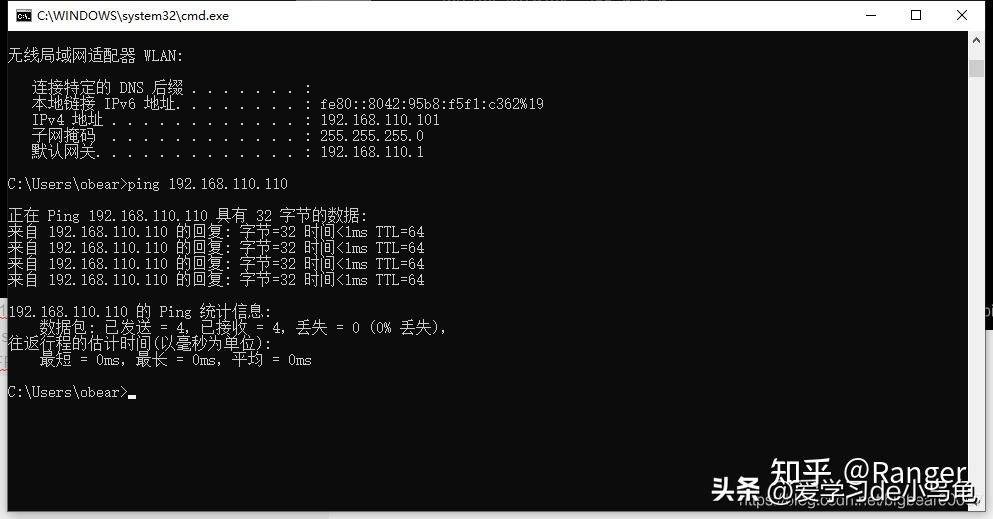Minimize the cmd.exe window
993x519 pixels.
click(871, 15)
